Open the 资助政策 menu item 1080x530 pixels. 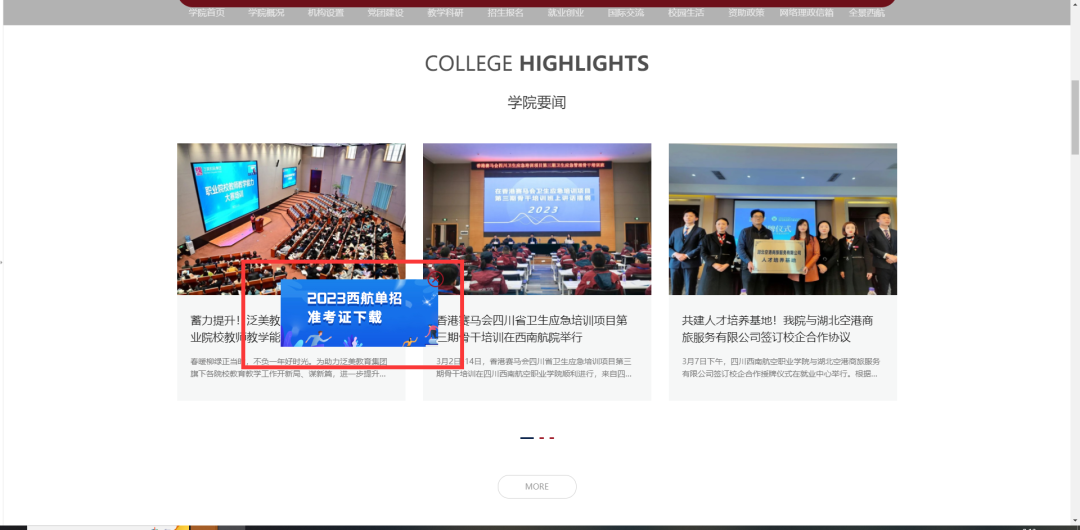point(746,13)
